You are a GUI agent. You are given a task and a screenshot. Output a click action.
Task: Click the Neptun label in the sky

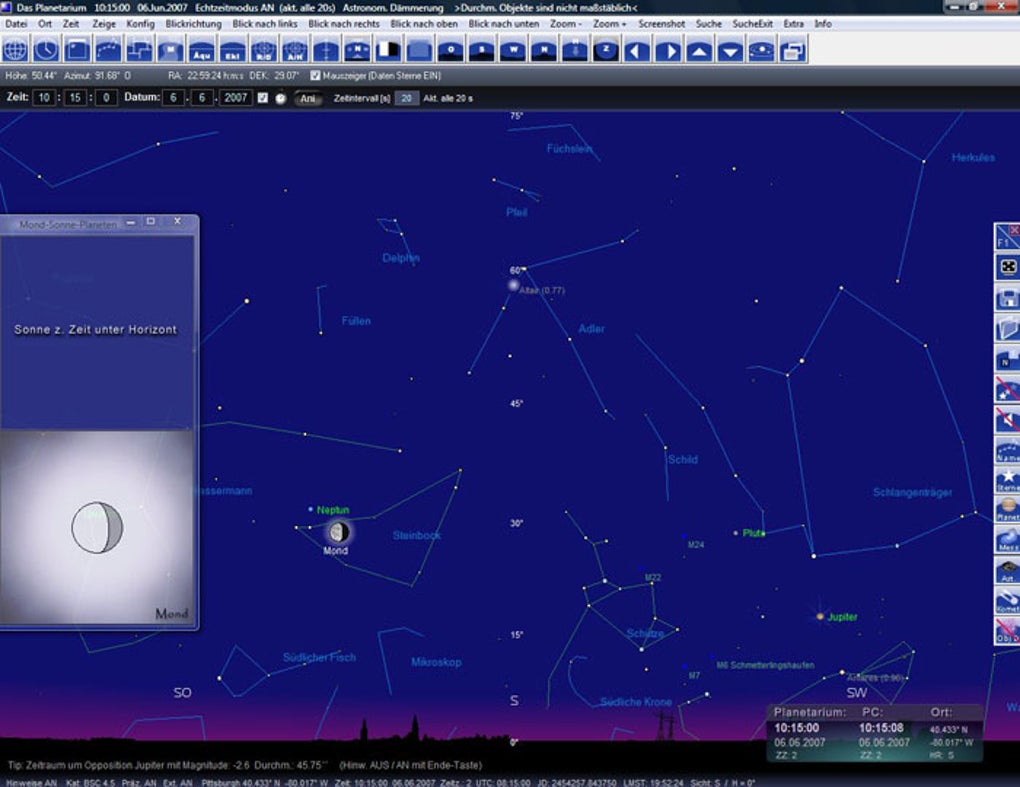[x=333, y=510]
